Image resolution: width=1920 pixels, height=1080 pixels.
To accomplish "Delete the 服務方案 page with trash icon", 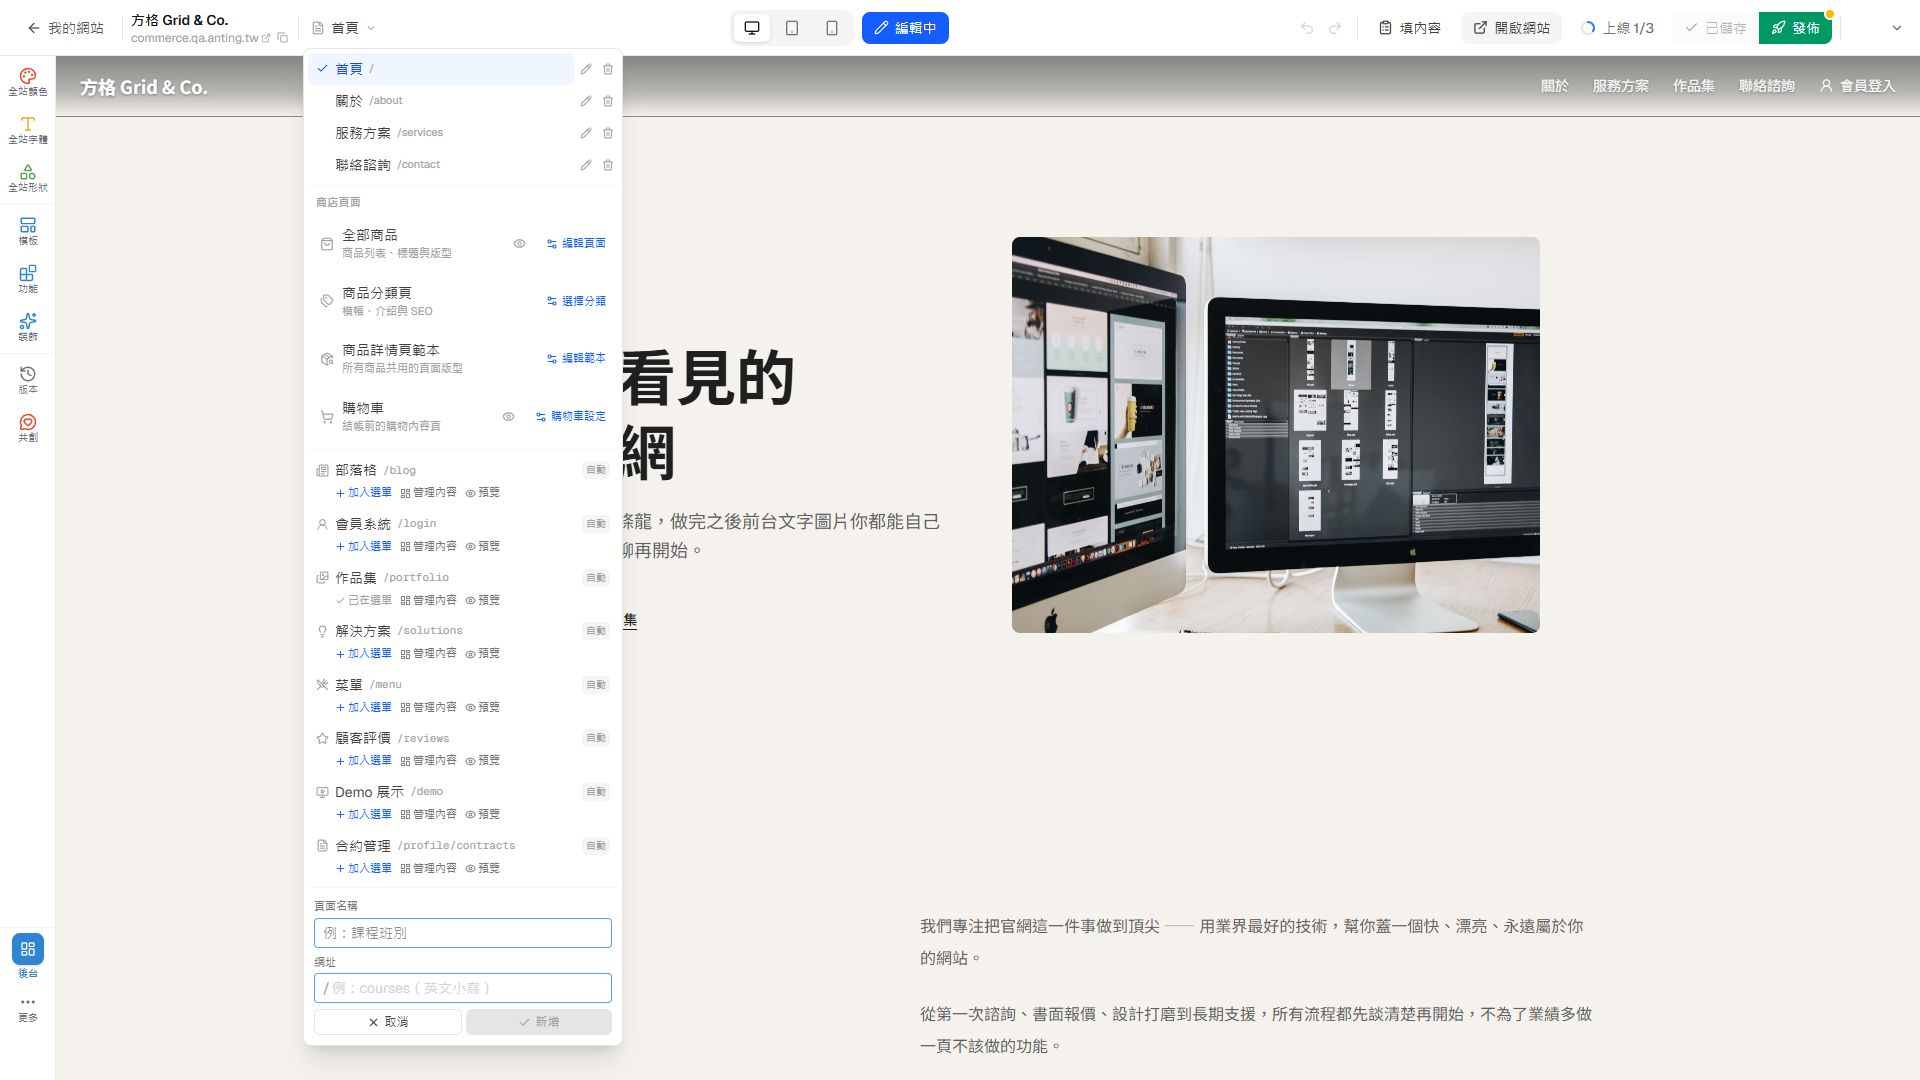I will point(608,133).
